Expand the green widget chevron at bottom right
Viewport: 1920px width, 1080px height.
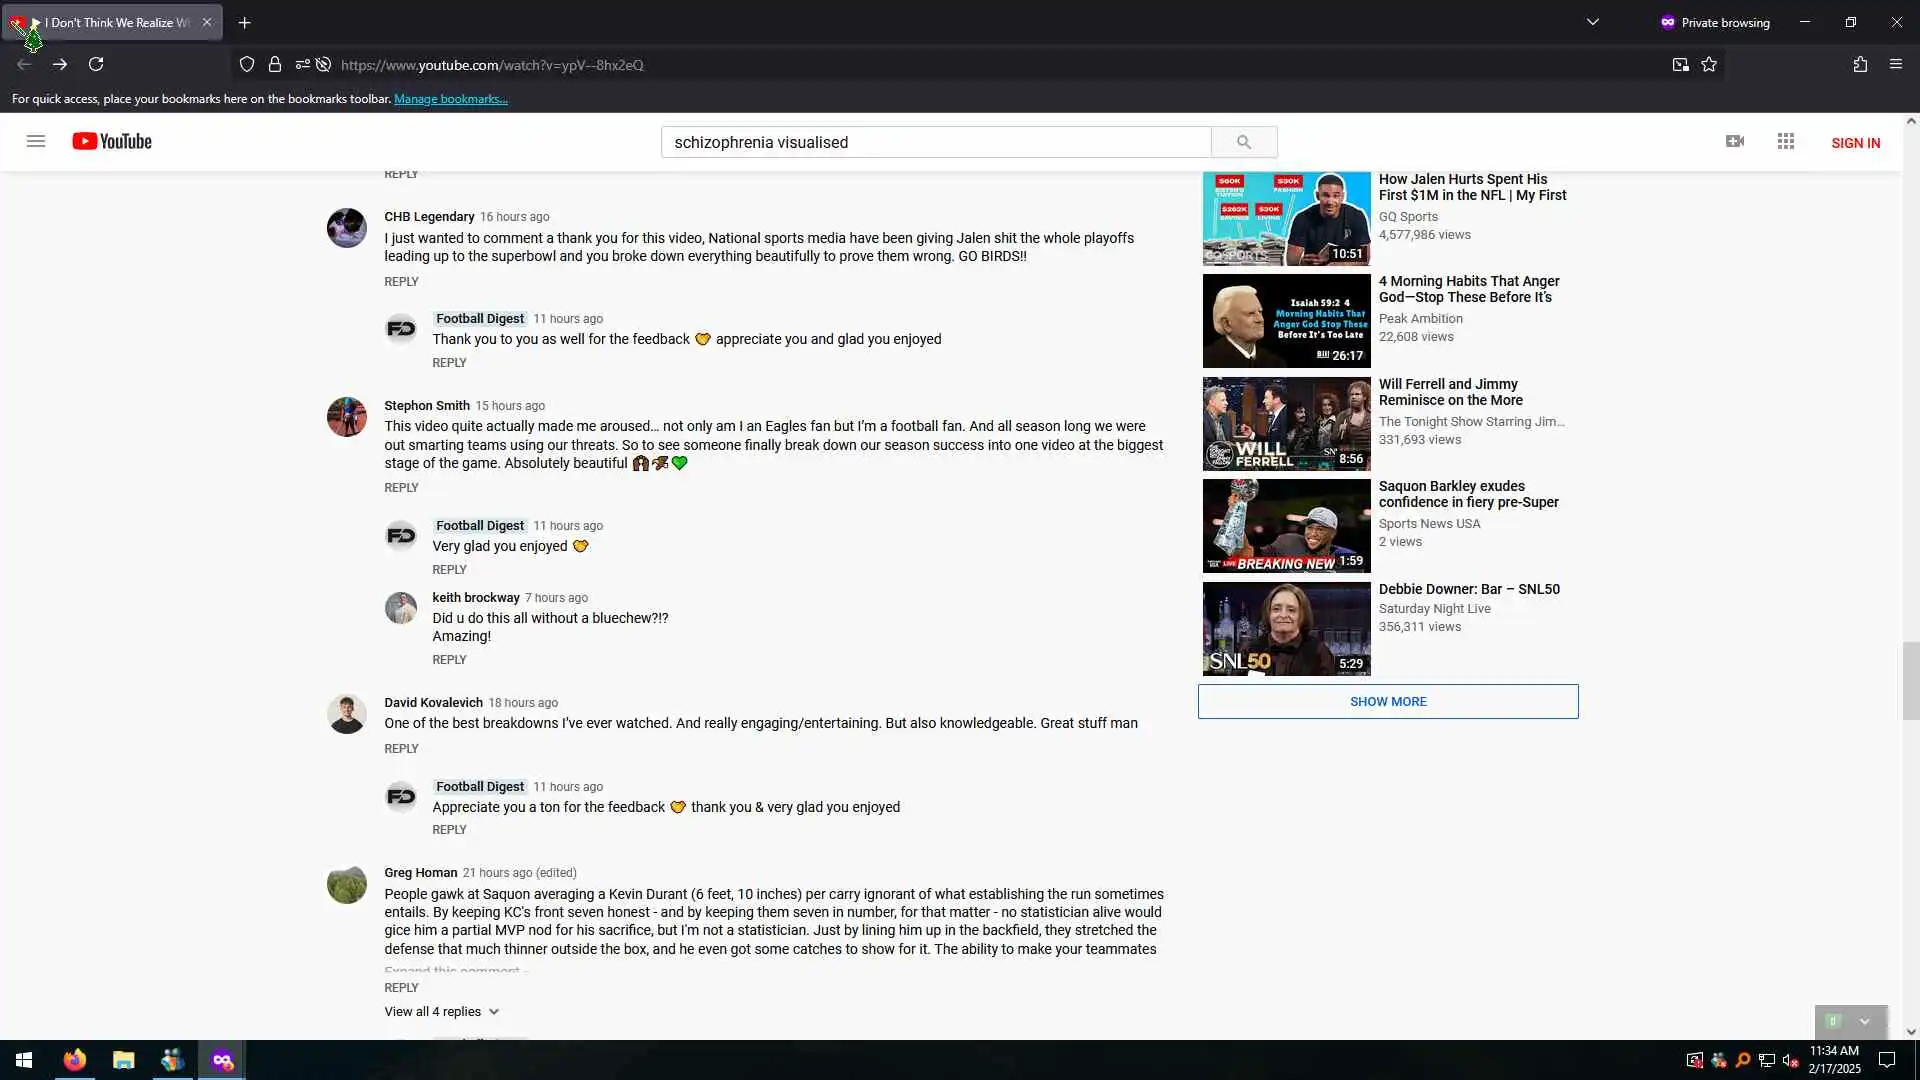click(1865, 1021)
